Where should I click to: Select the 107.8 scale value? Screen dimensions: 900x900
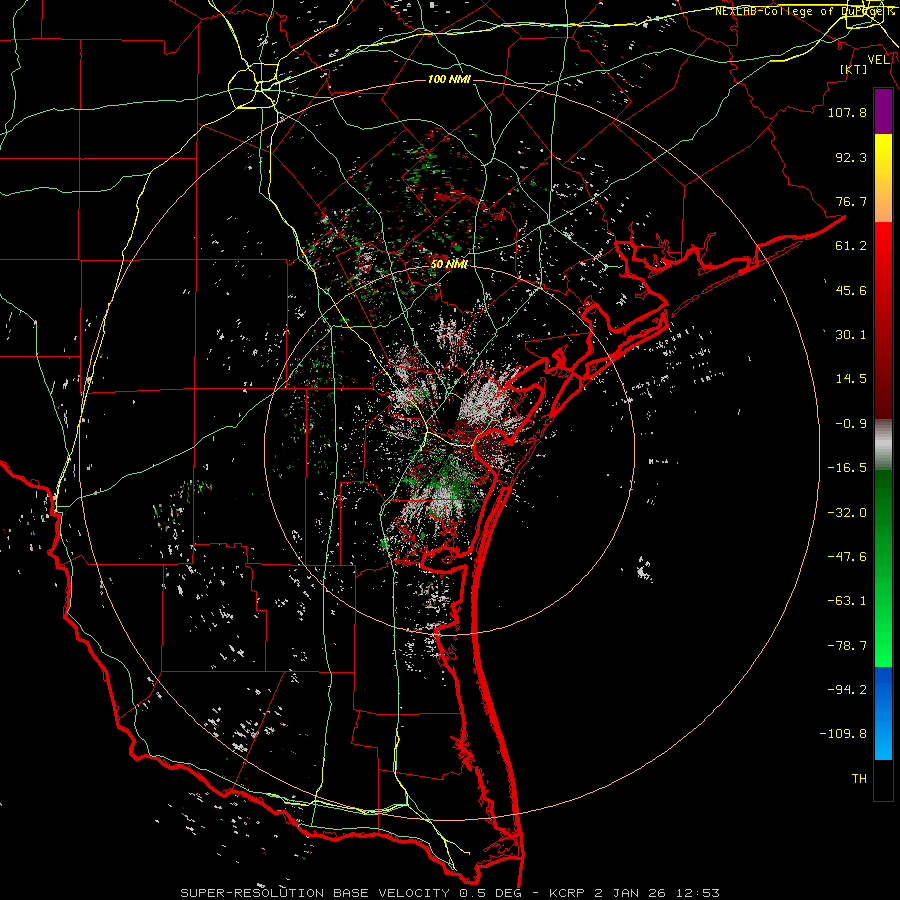pyautogui.click(x=847, y=112)
